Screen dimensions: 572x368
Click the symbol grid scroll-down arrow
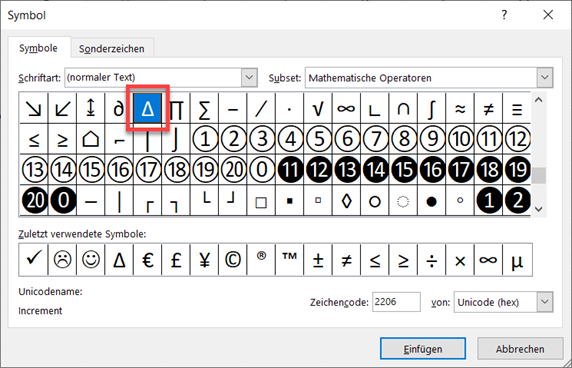click(x=538, y=209)
